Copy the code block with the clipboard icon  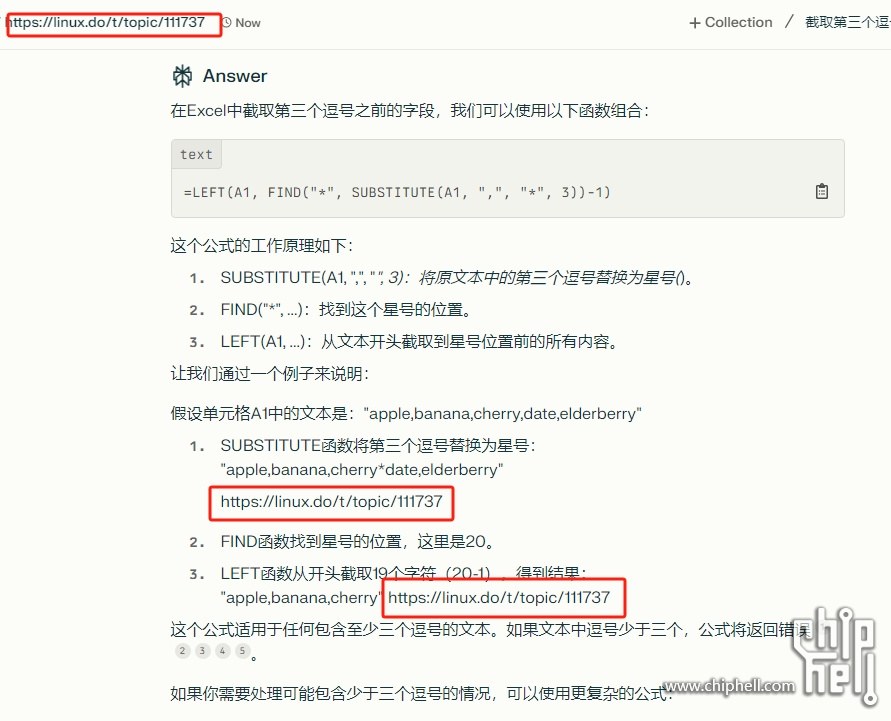(822, 191)
